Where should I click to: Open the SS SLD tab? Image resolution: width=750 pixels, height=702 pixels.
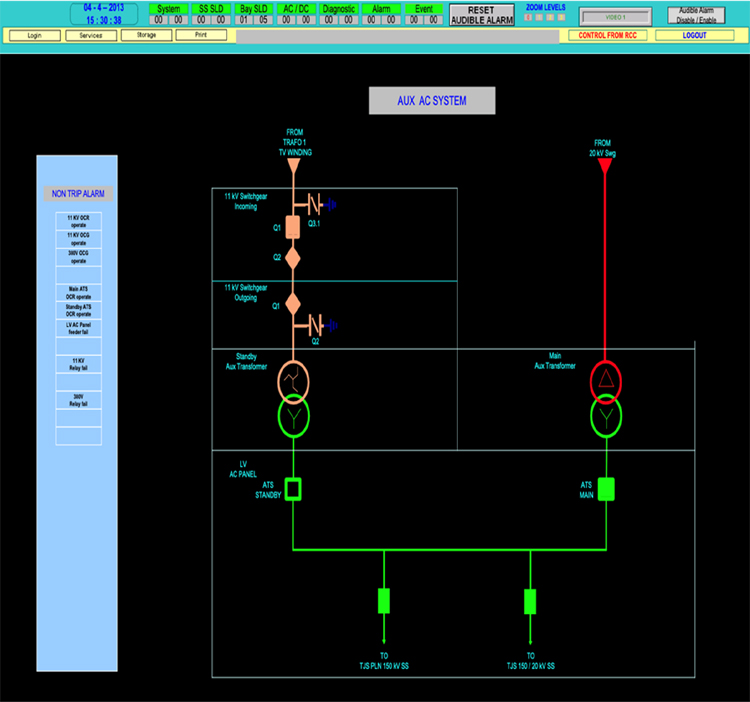tap(211, 8)
